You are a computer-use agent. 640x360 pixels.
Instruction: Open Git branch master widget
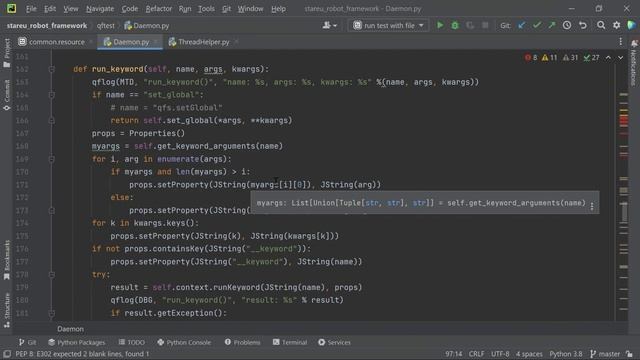point(605,354)
